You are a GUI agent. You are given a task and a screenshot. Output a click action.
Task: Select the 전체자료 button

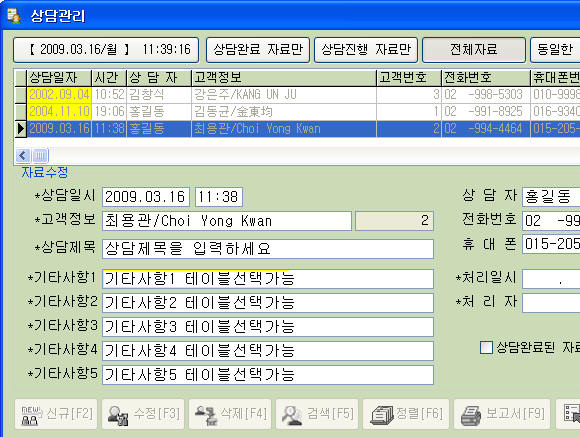tap(474, 50)
